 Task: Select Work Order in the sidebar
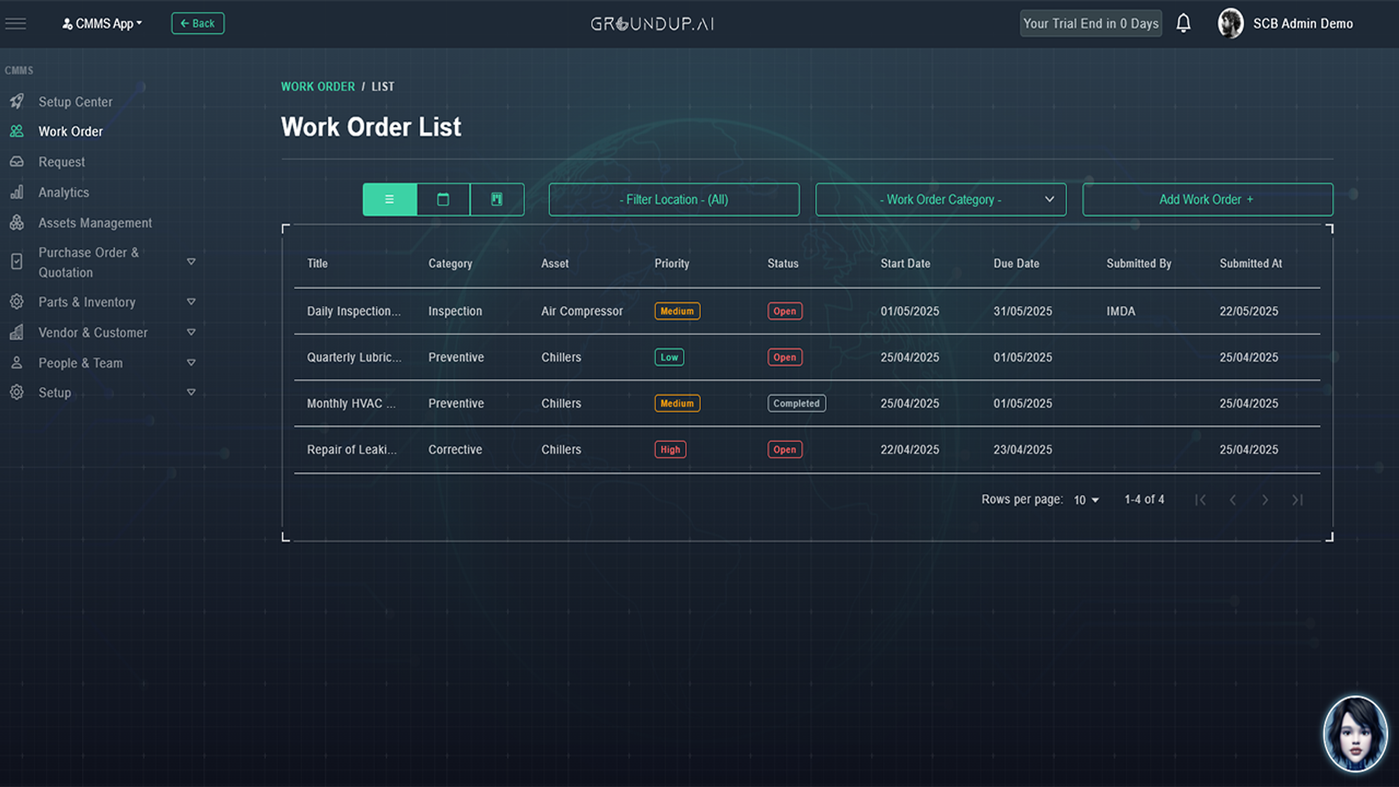coord(70,132)
